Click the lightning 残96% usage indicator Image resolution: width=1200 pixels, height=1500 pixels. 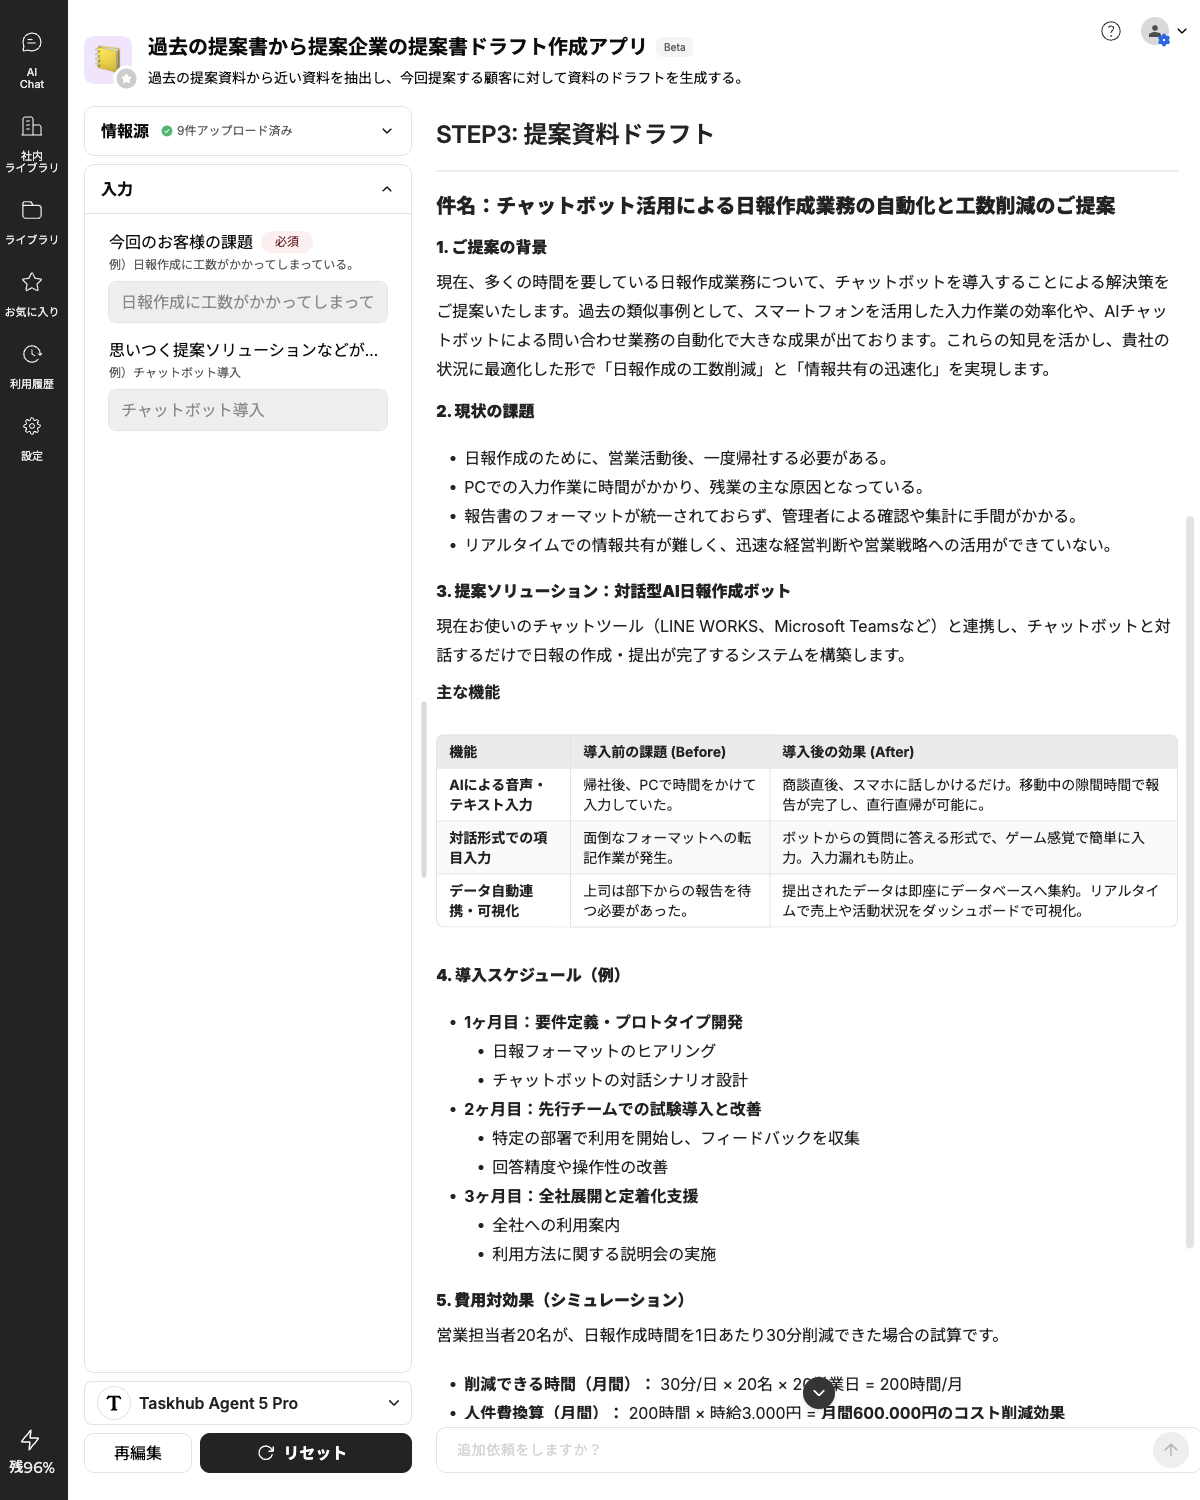pos(31,1451)
